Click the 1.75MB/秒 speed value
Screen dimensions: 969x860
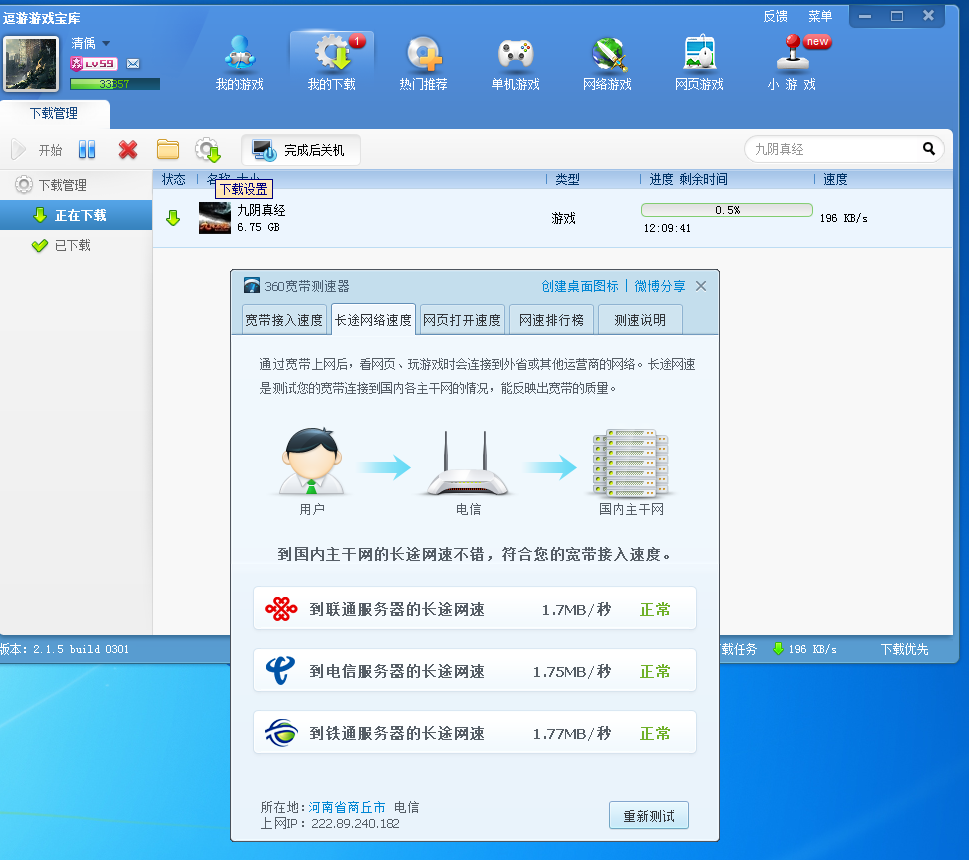click(x=572, y=672)
